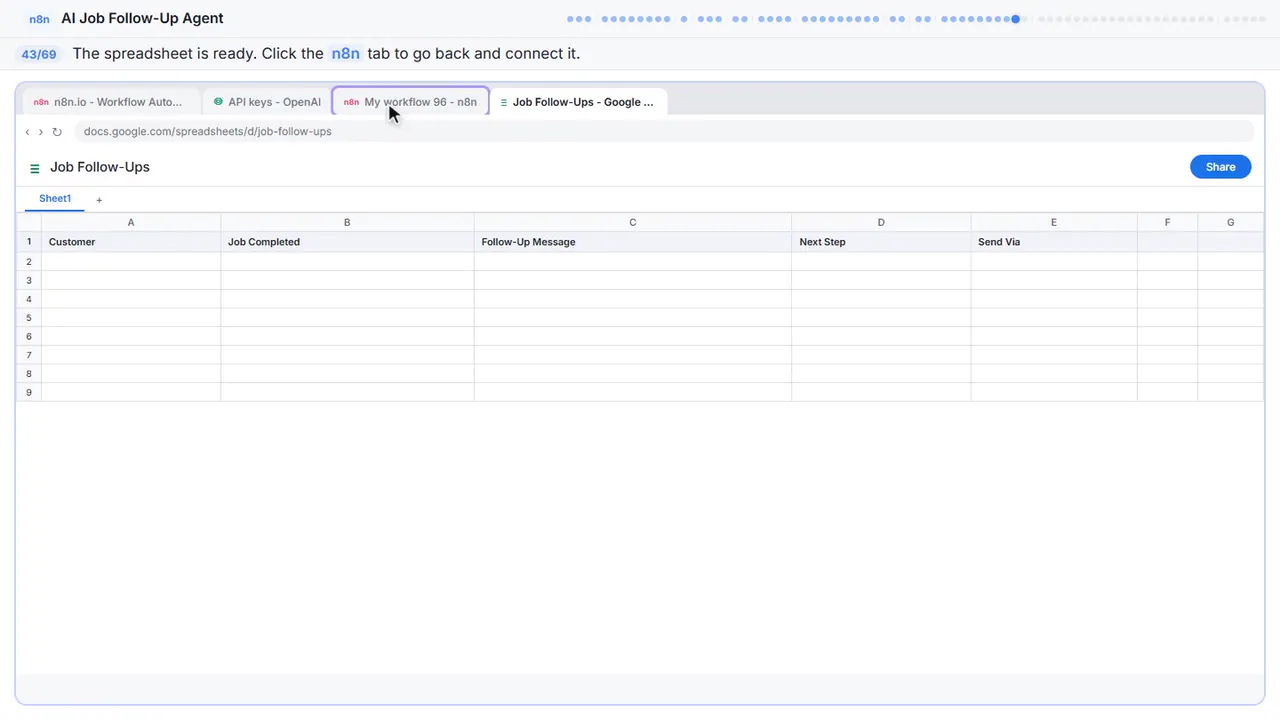Reload the page with the refresh icon

coord(57,132)
